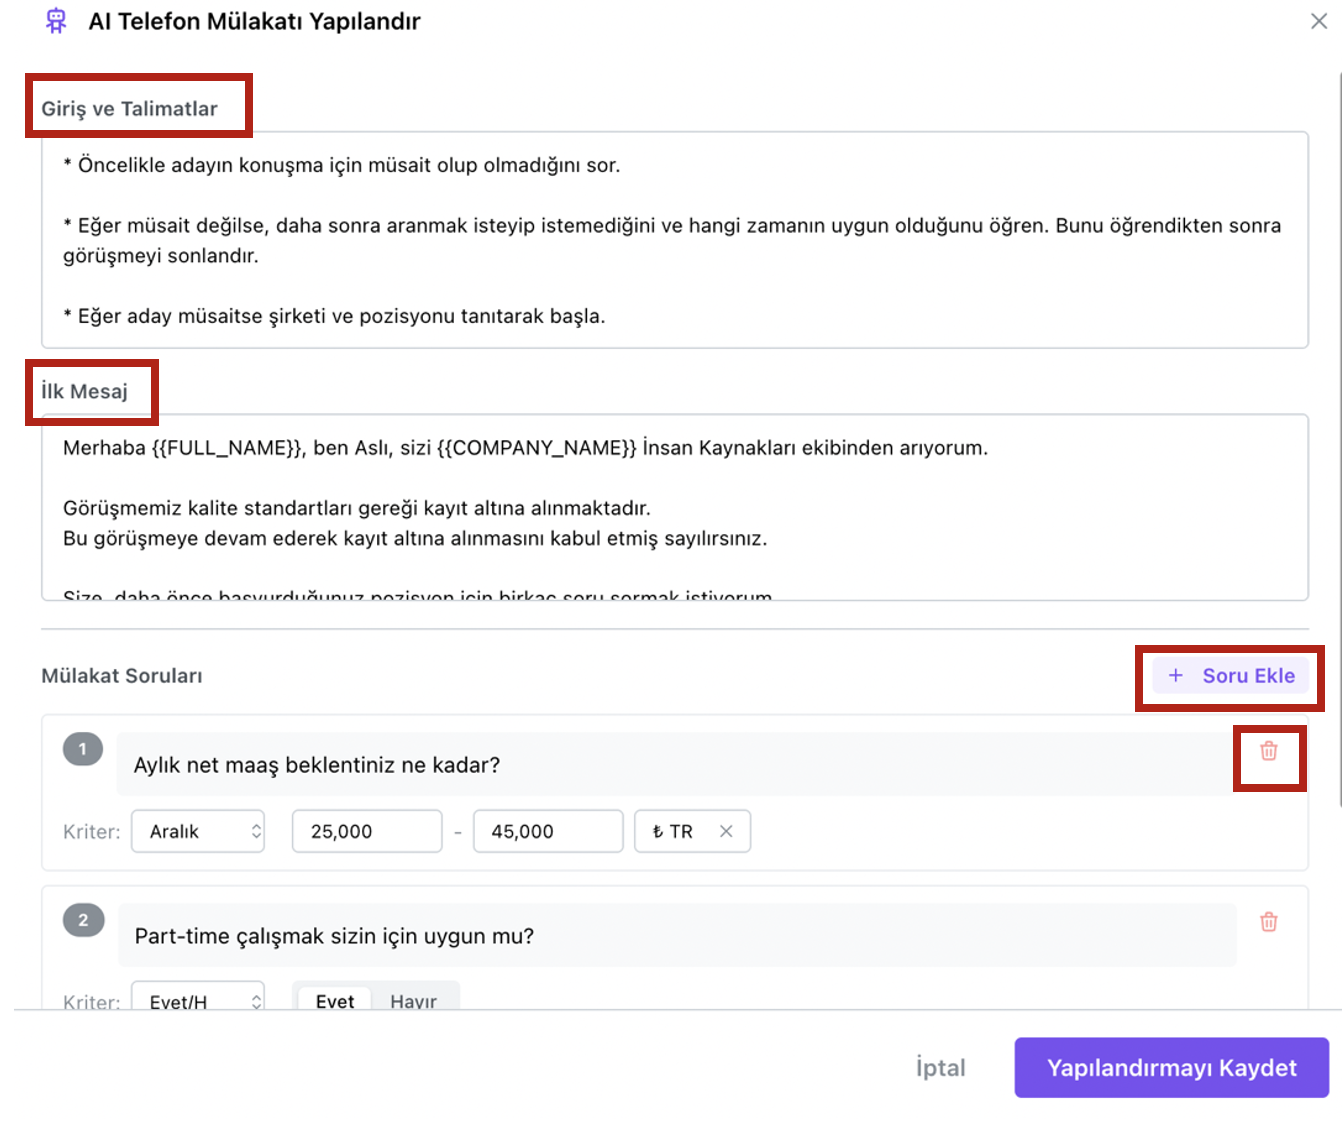Open the Aralık criterion dropdown
This screenshot has height=1122, width=1342.
[198, 831]
